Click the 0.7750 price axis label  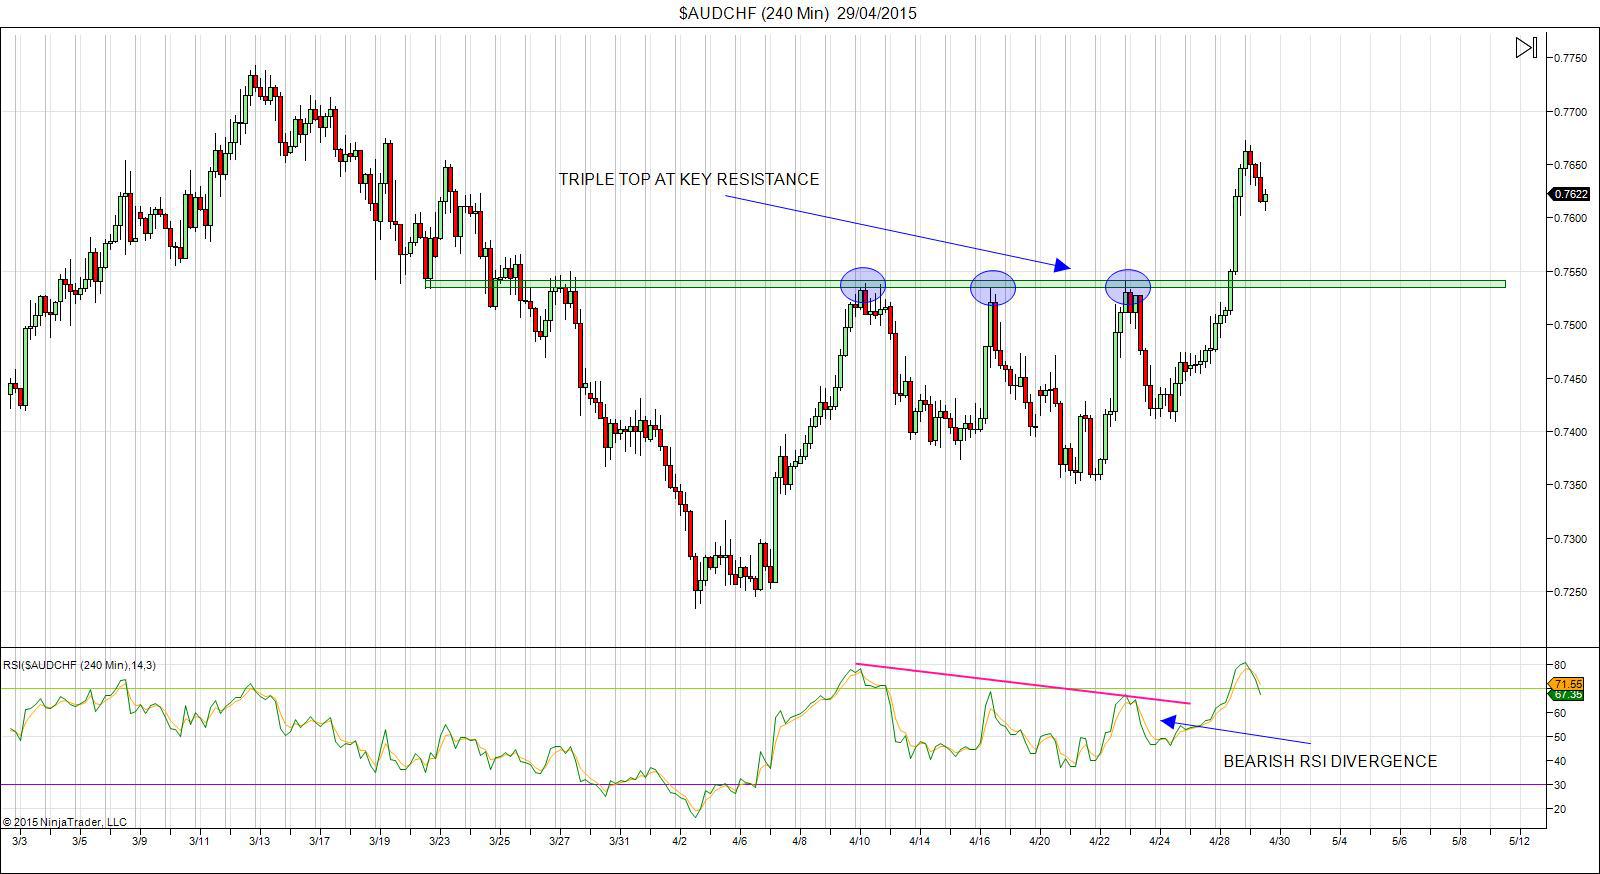coord(1570,59)
